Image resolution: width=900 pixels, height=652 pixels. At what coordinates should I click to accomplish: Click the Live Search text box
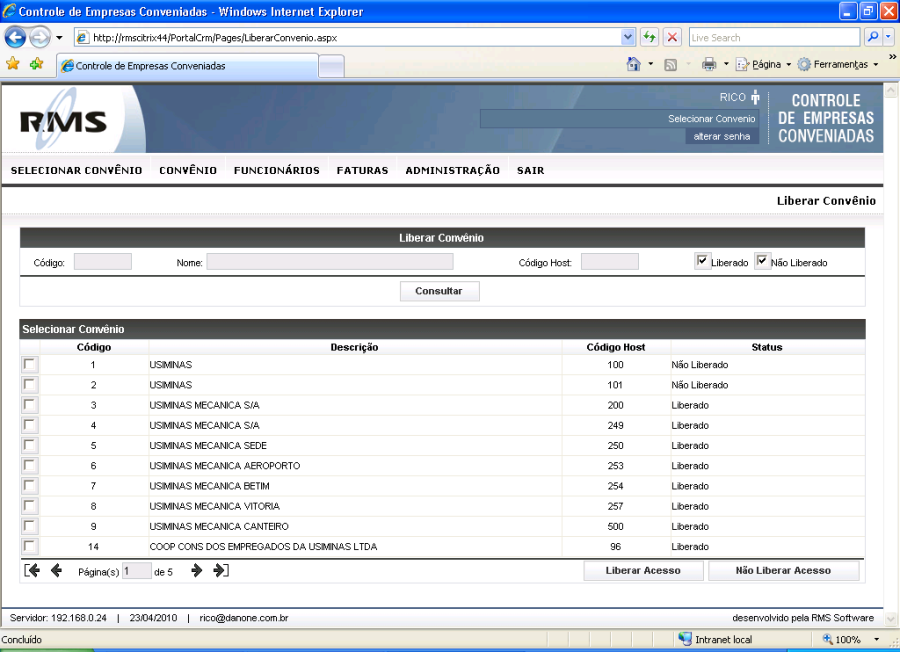pyautogui.click(x=774, y=37)
